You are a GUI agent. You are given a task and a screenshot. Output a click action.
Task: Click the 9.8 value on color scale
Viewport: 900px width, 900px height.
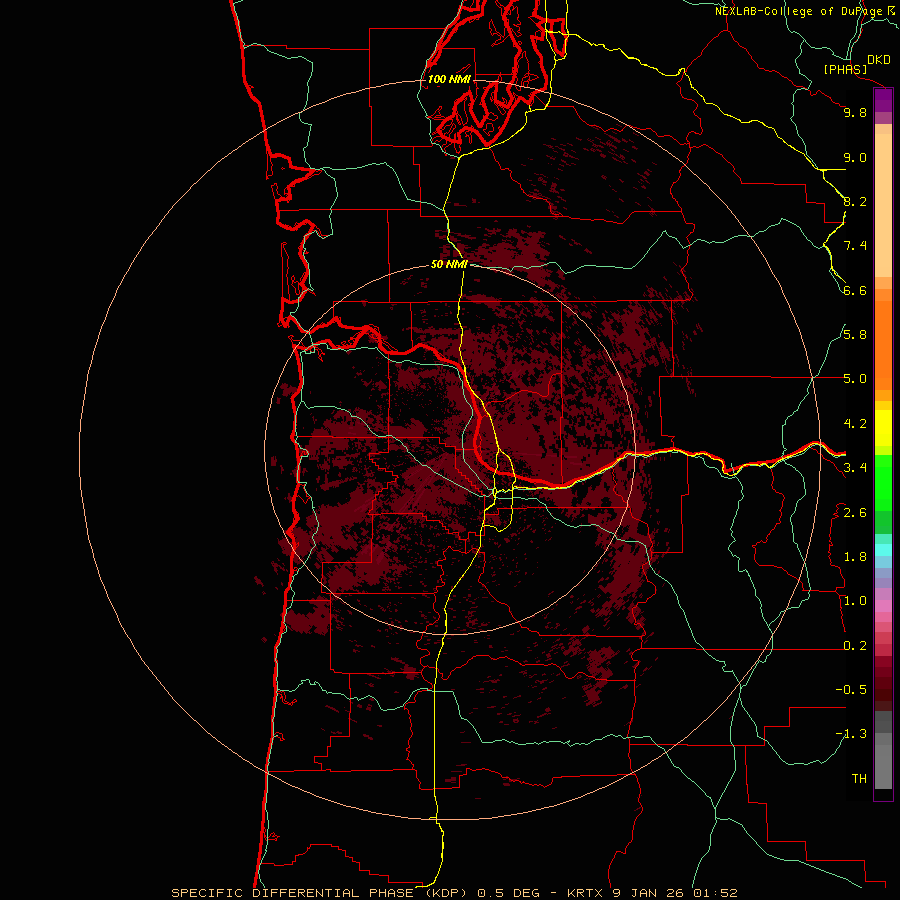[x=855, y=112]
